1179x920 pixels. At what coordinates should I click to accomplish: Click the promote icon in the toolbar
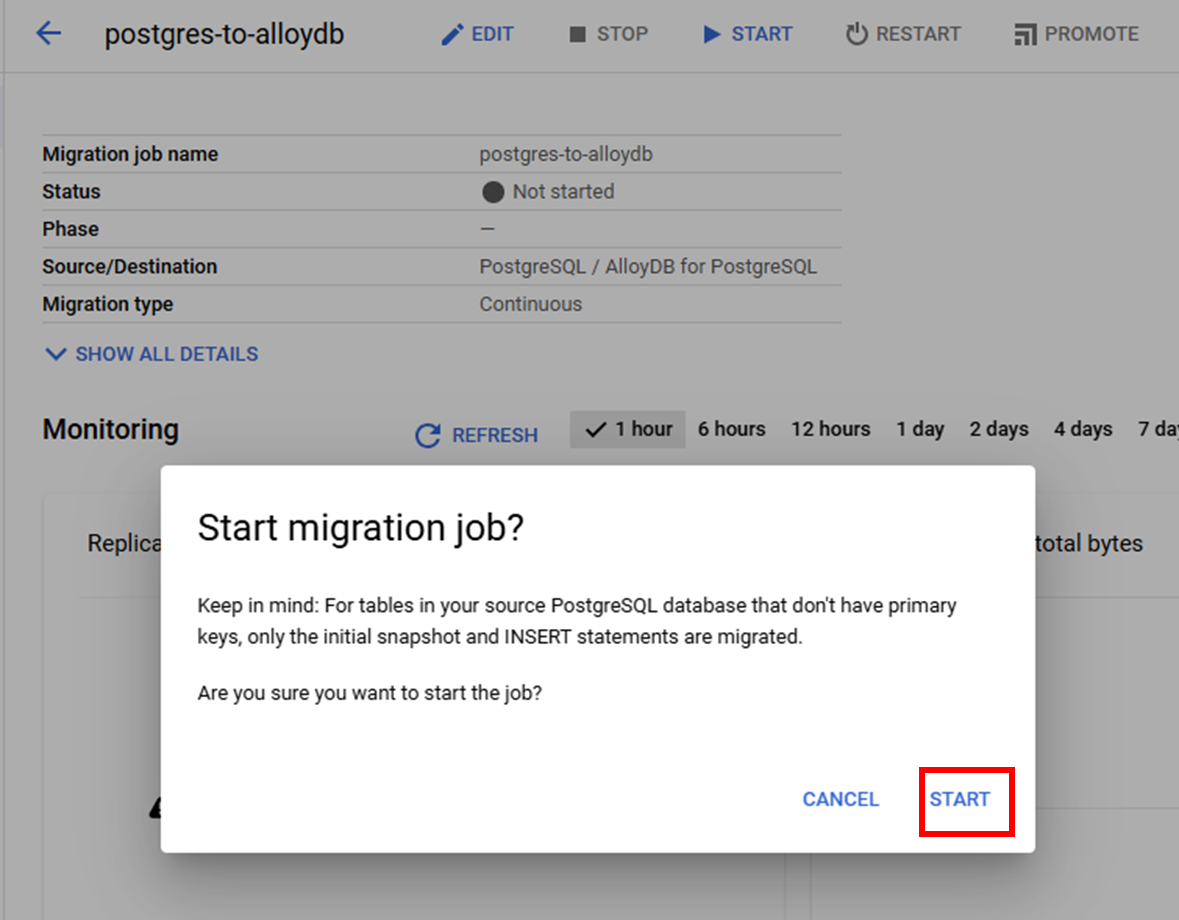pos(1025,35)
